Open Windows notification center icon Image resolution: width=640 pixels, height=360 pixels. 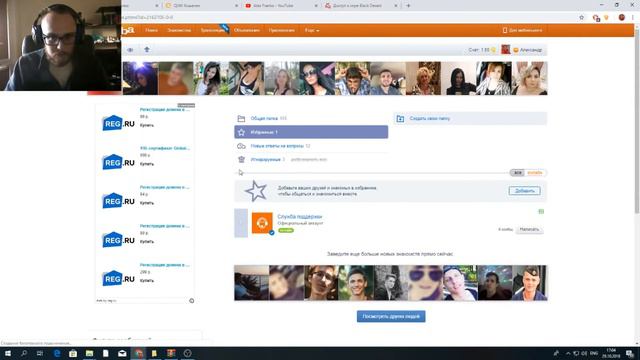(630, 353)
